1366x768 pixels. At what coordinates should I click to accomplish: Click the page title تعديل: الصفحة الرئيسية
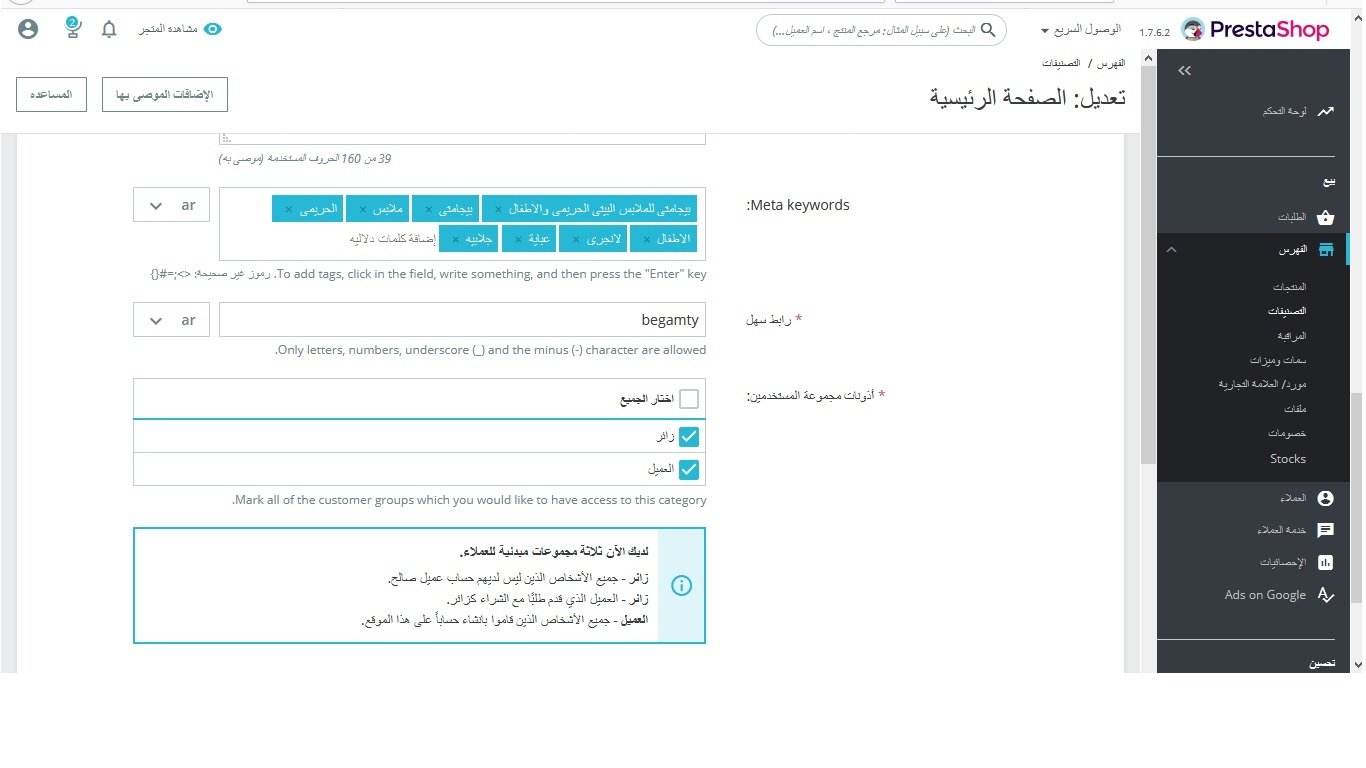tap(1028, 97)
